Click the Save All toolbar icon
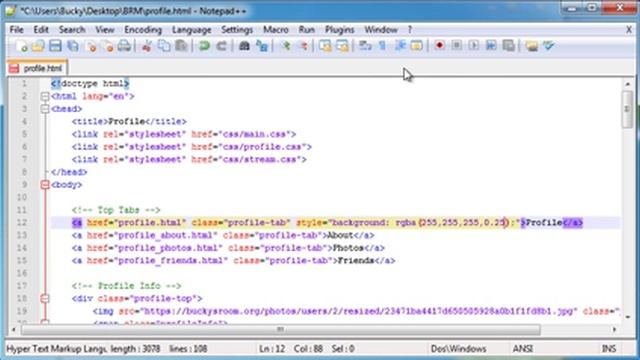The height and width of the screenshot is (360, 640). coord(73,46)
